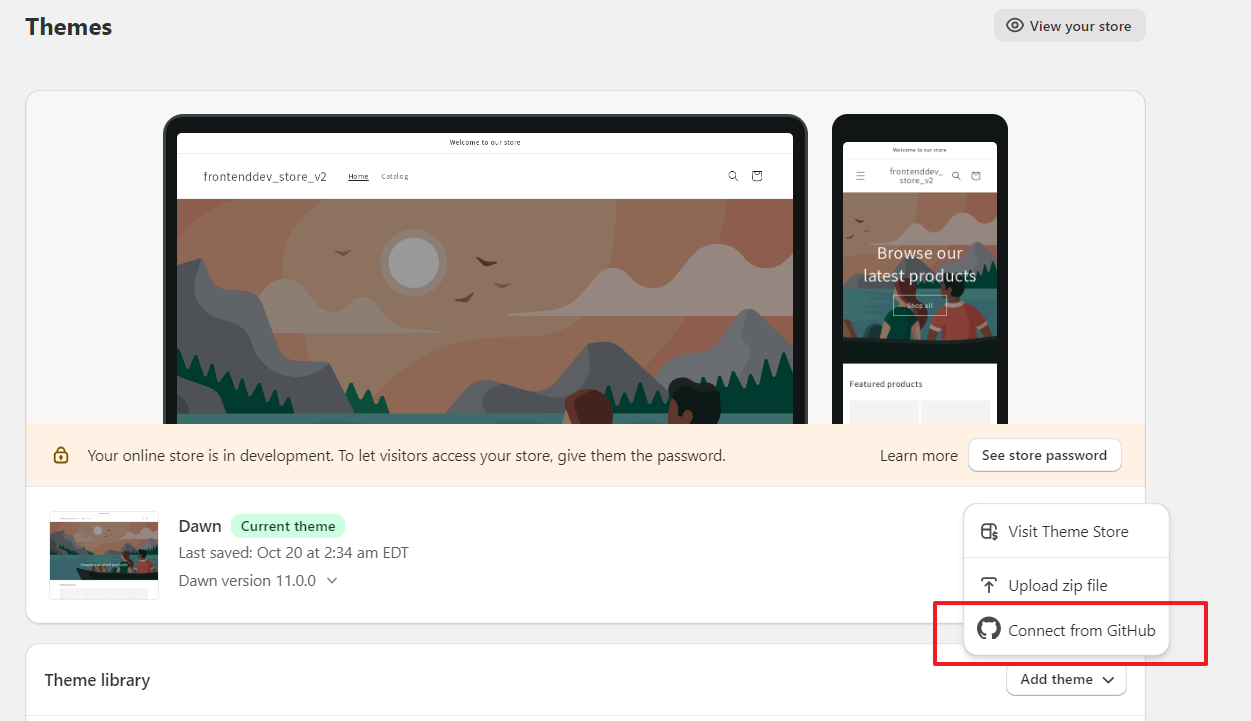Image resolution: width=1251 pixels, height=721 pixels.
Task: Click the Dawn theme thumbnail image
Action: 103,556
